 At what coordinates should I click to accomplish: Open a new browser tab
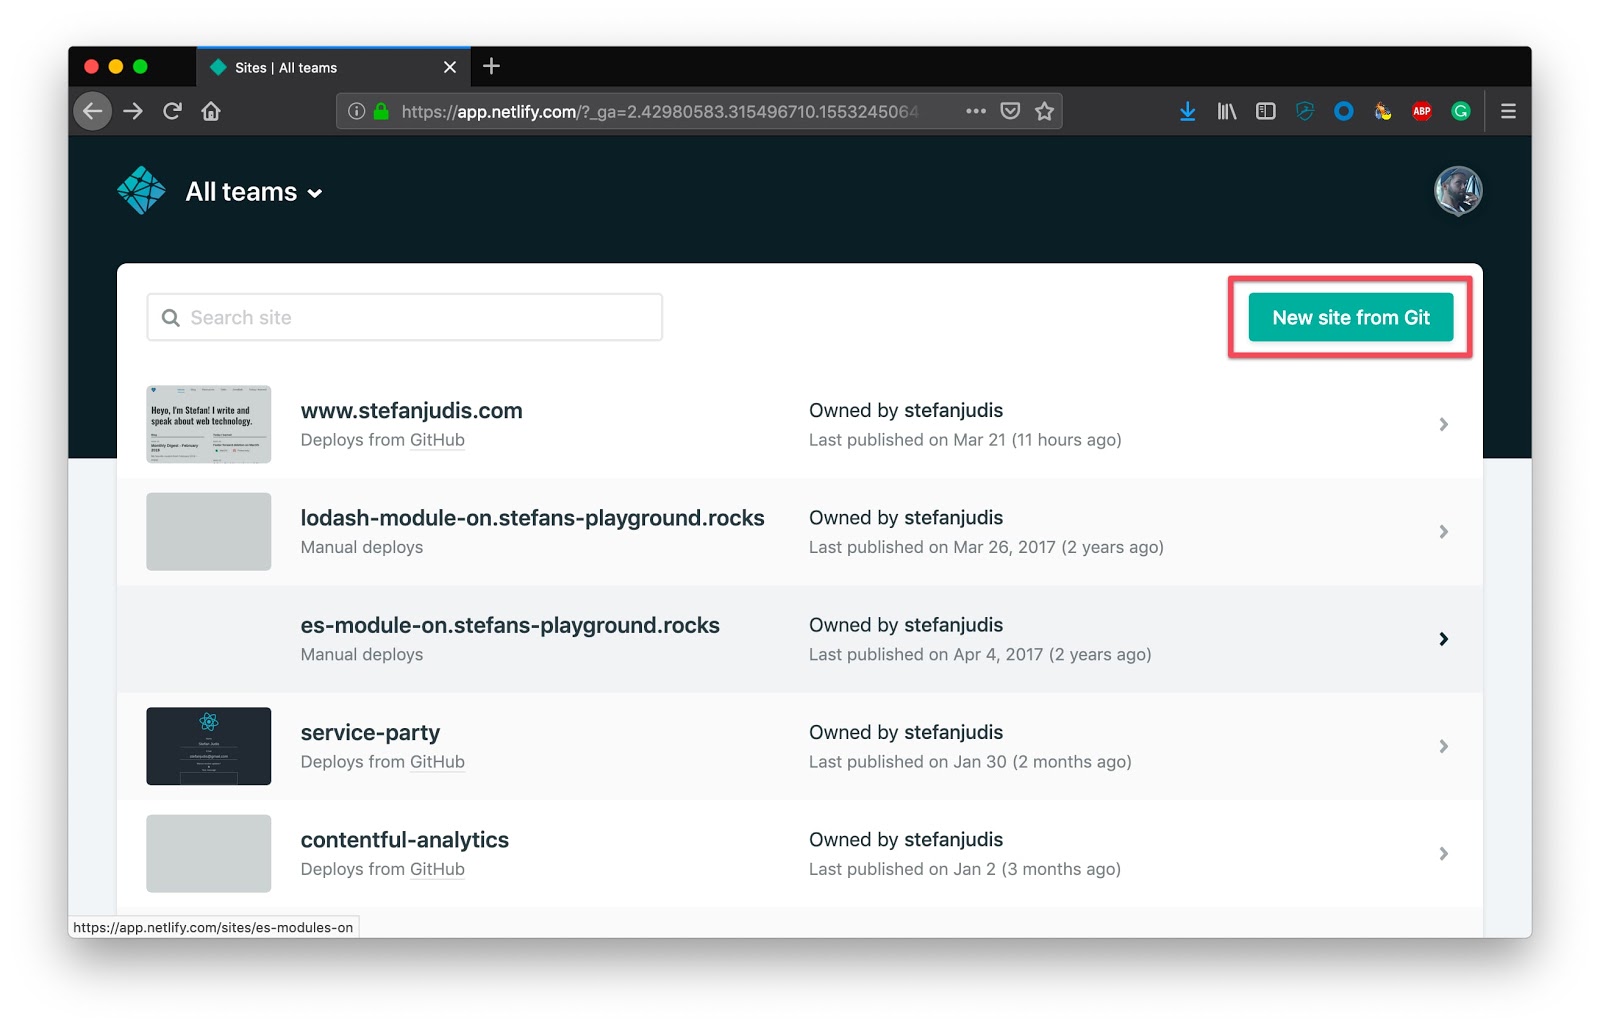click(491, 66)
